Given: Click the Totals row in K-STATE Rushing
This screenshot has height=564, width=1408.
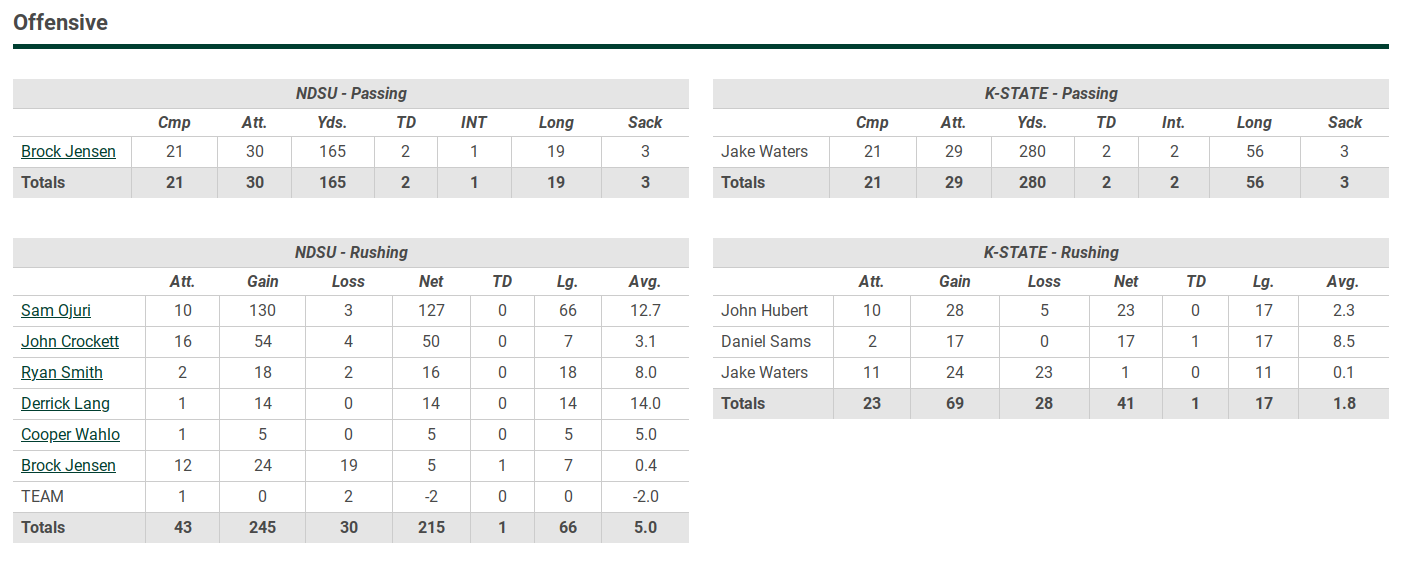Looking at the screenshot, I should [x=1051, y=404].
